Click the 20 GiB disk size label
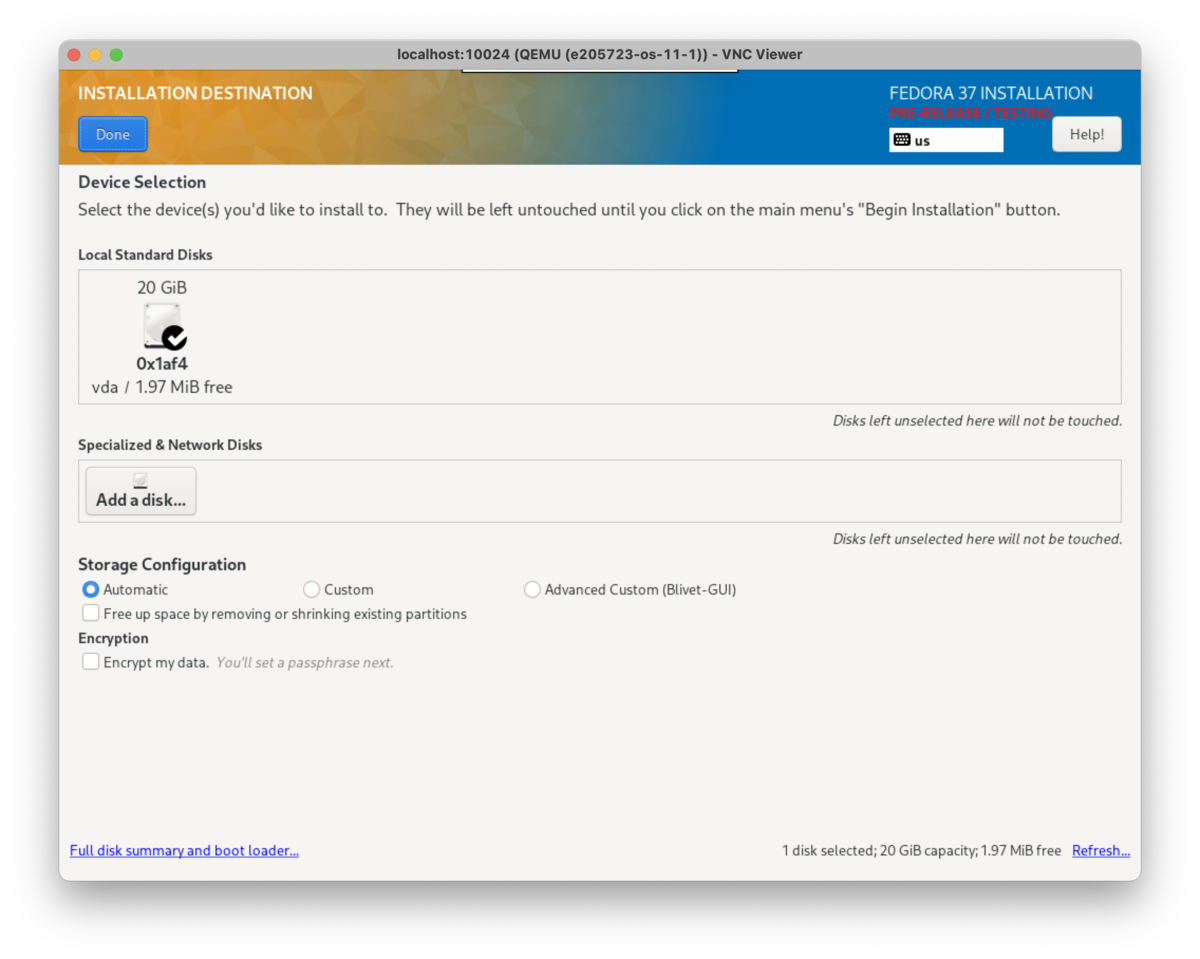 coord(162,288)
